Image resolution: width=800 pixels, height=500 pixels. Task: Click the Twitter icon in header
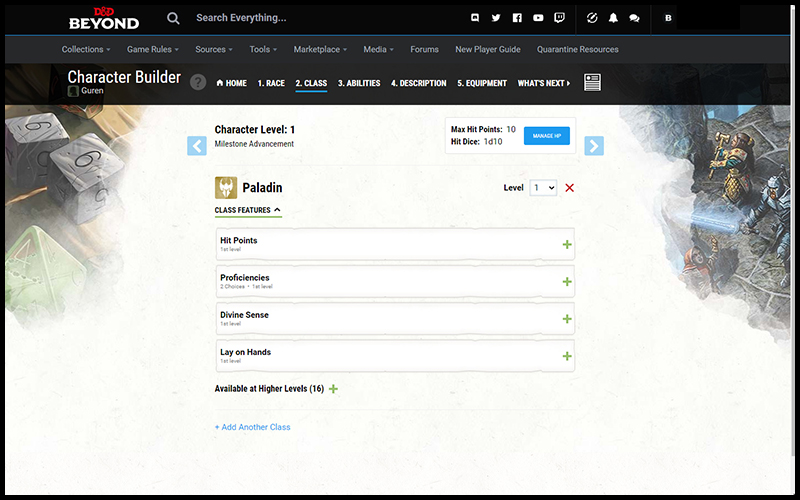coord(496,18)
